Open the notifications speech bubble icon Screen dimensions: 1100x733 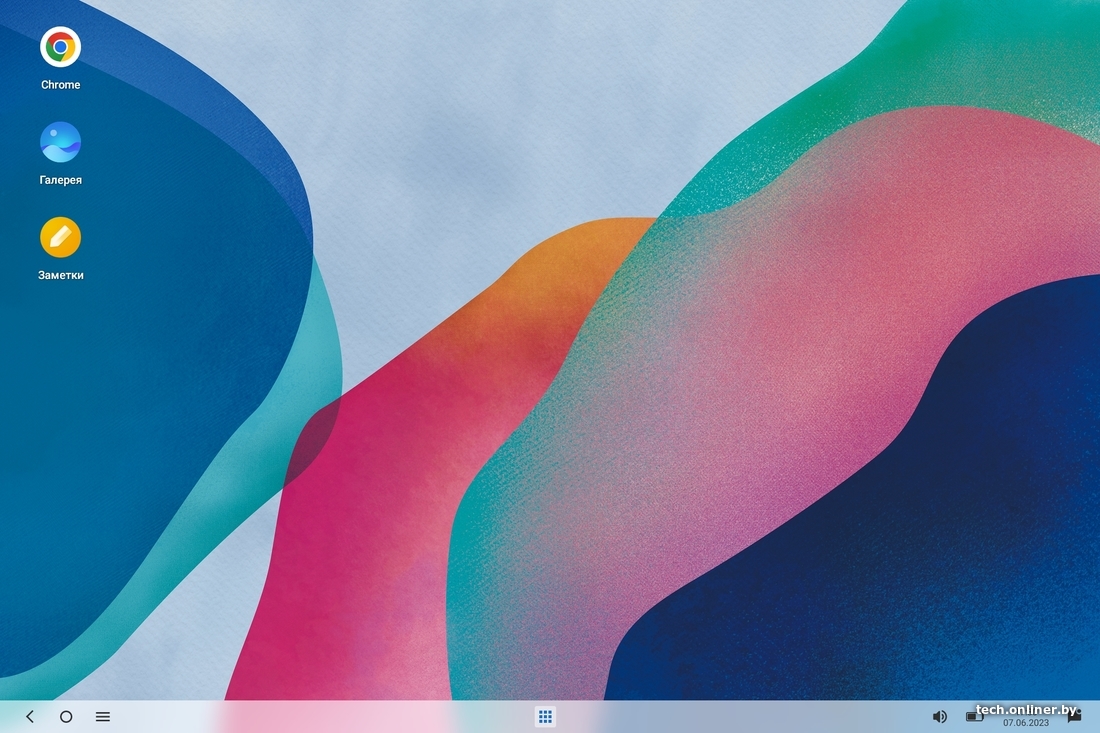tap(1075, 718)
